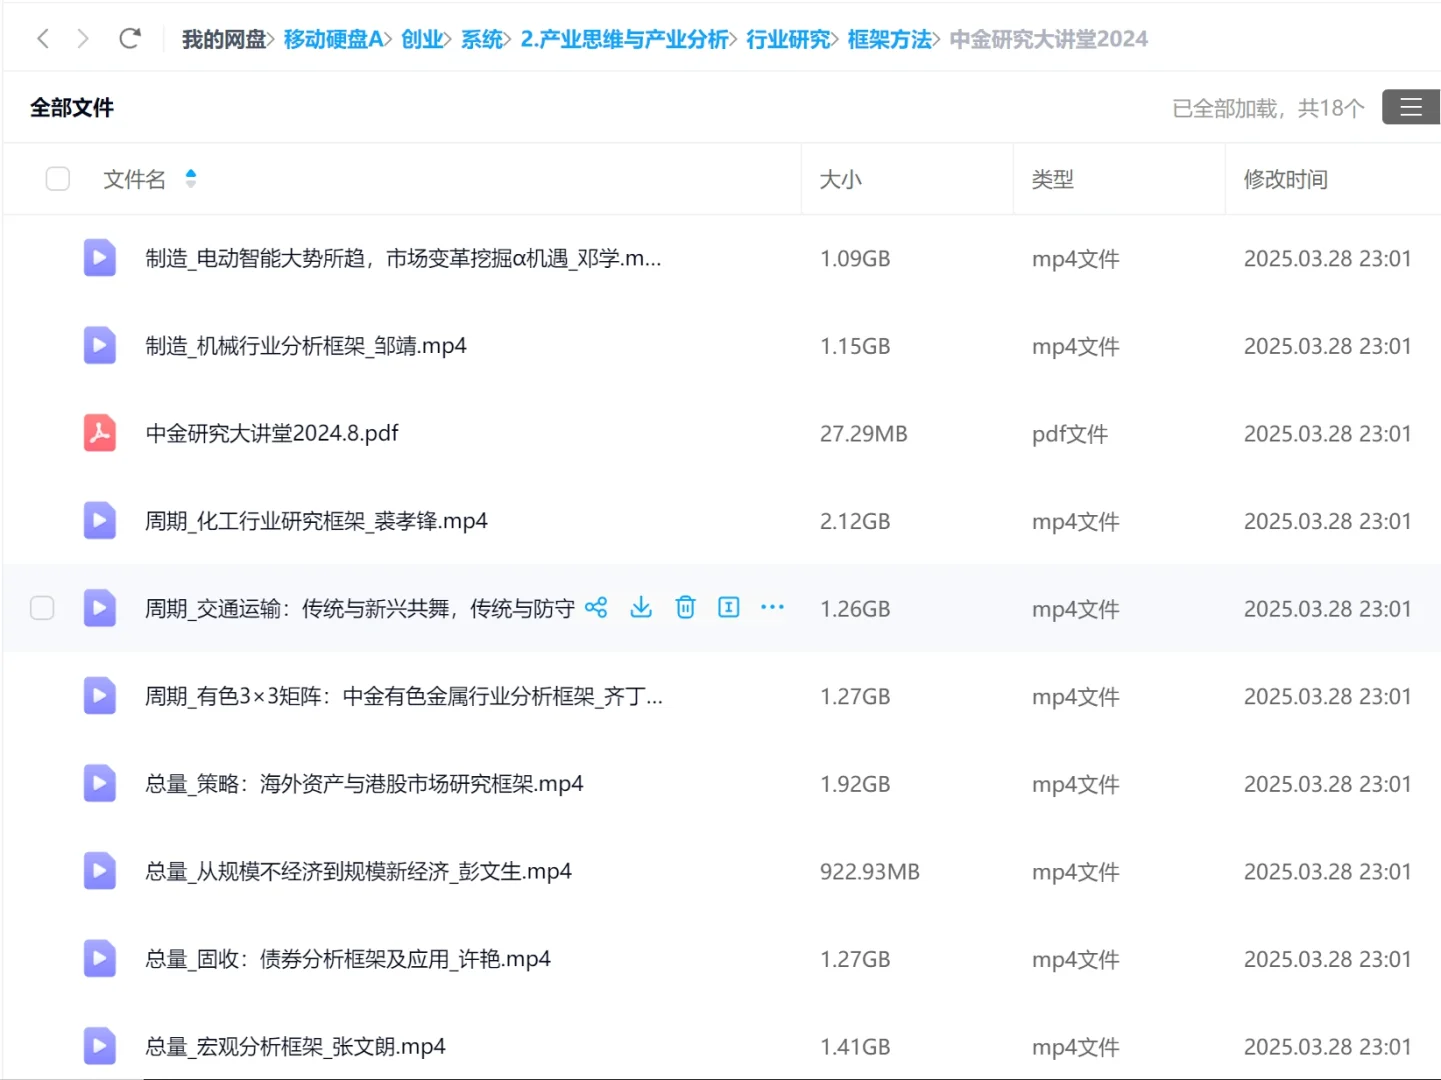Open more options for 周期_交通运输 file
Screen dimensions: 1441x1080
pyautogui.click(x=772, y=607)
